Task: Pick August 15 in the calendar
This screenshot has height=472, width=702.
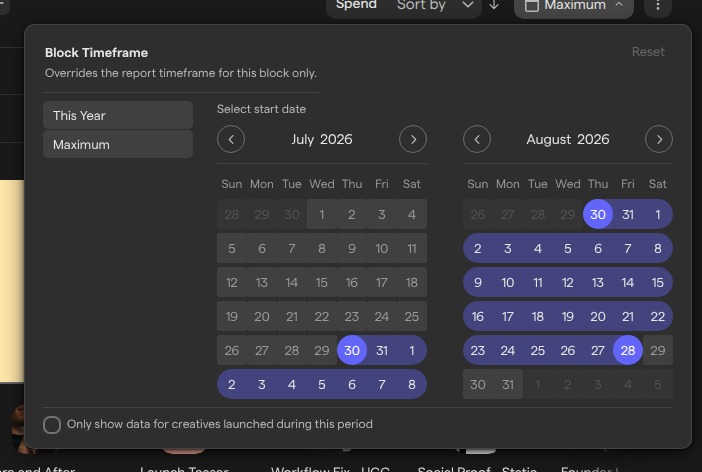Action: [x=658, y=283]
